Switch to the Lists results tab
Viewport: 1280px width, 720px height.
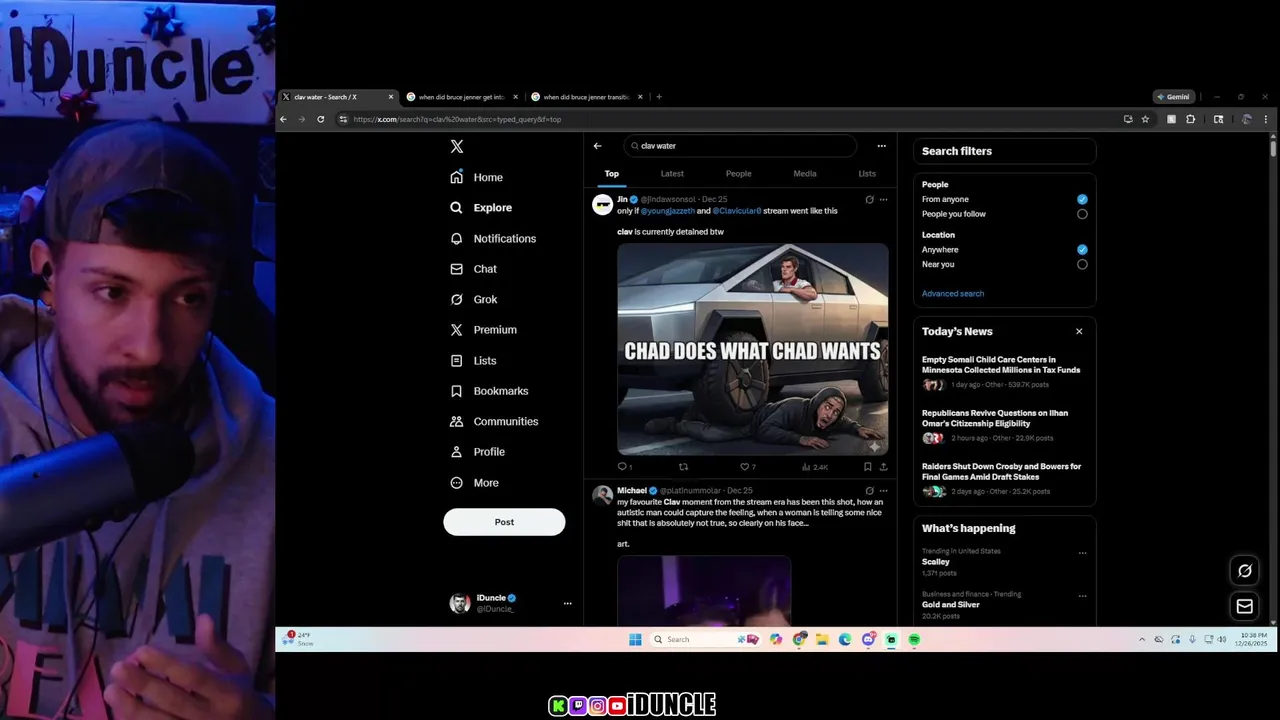click(x=867, y=174)
